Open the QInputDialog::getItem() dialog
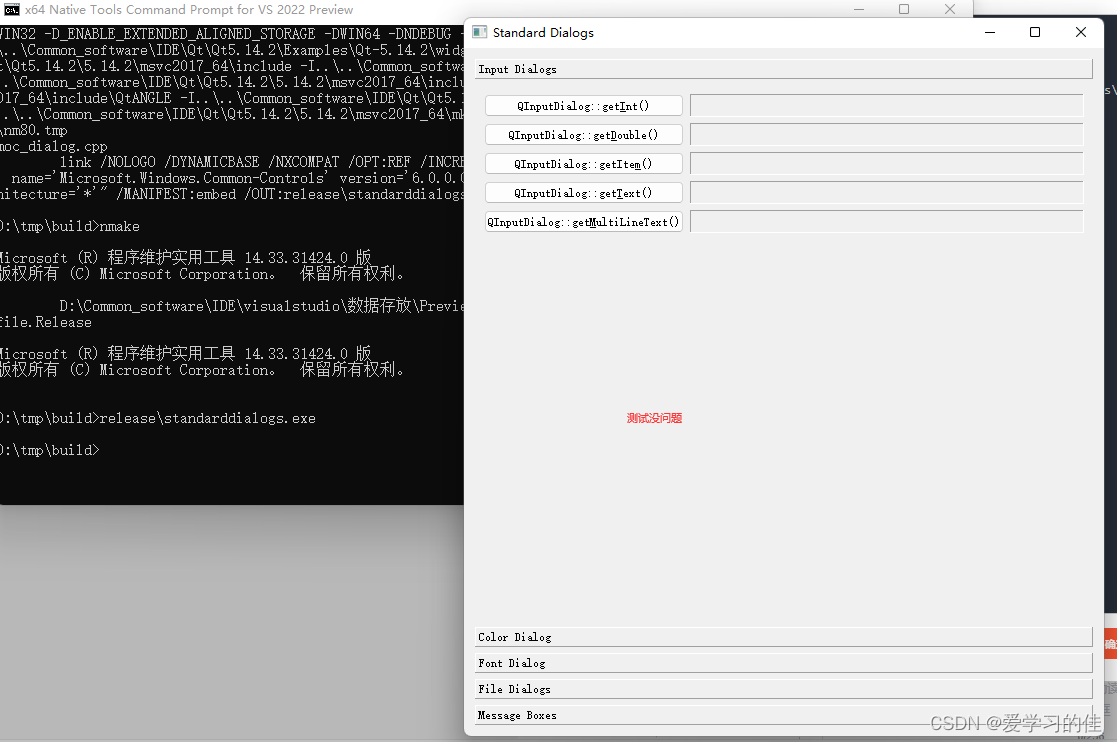 (x=583, y=164)
